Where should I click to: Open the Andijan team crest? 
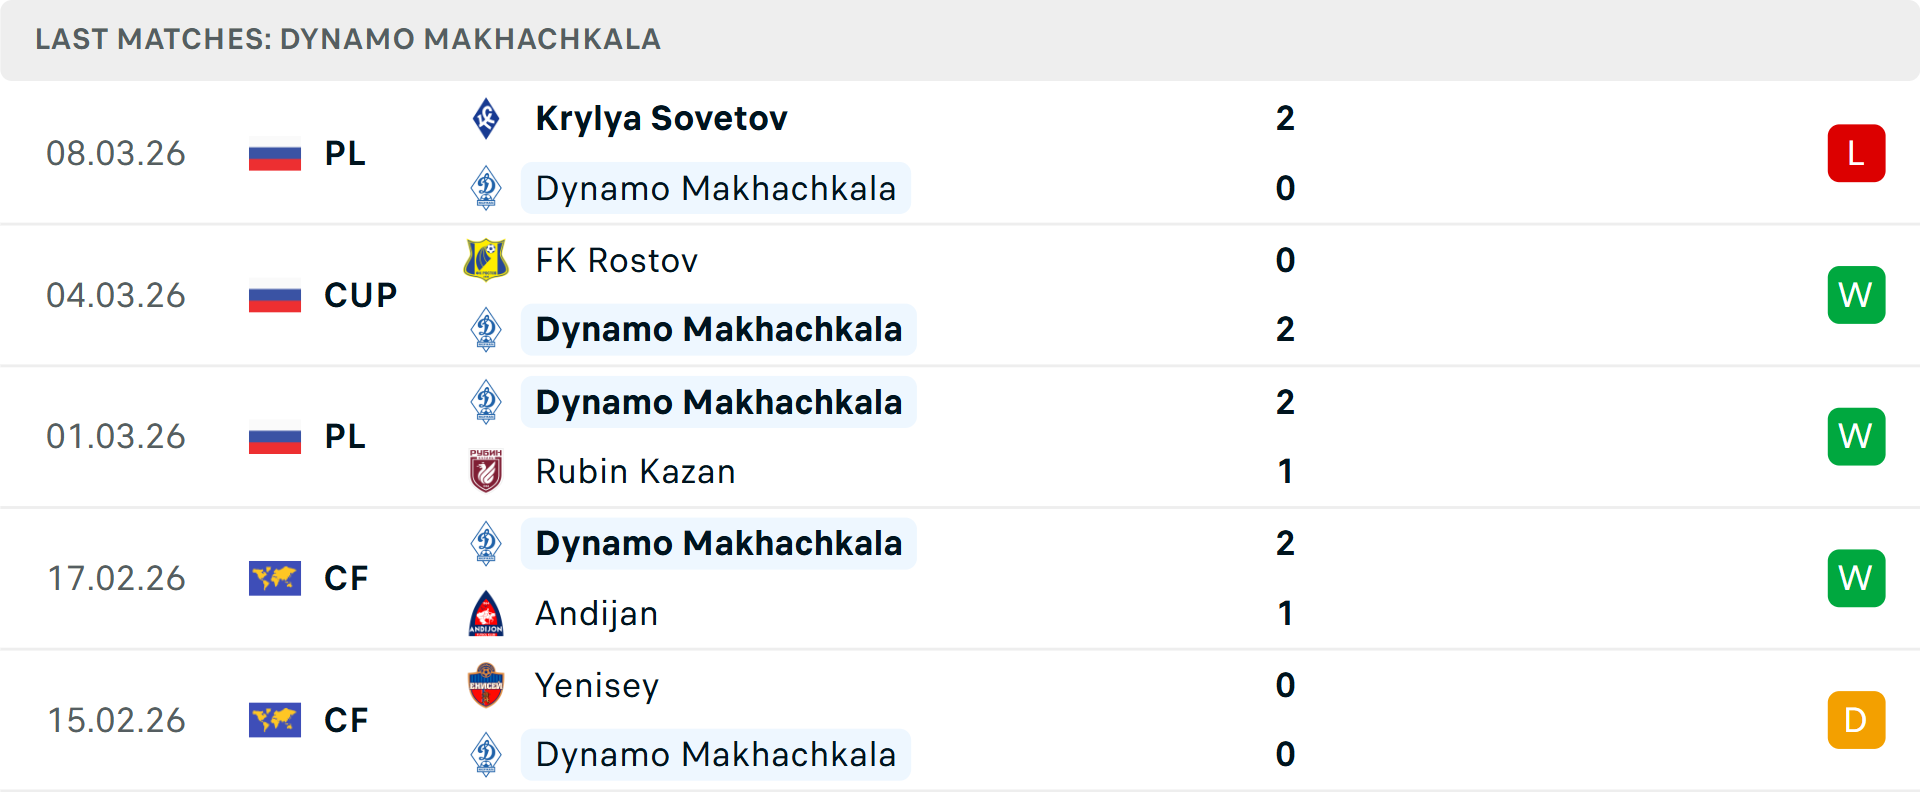click(487, 613)
